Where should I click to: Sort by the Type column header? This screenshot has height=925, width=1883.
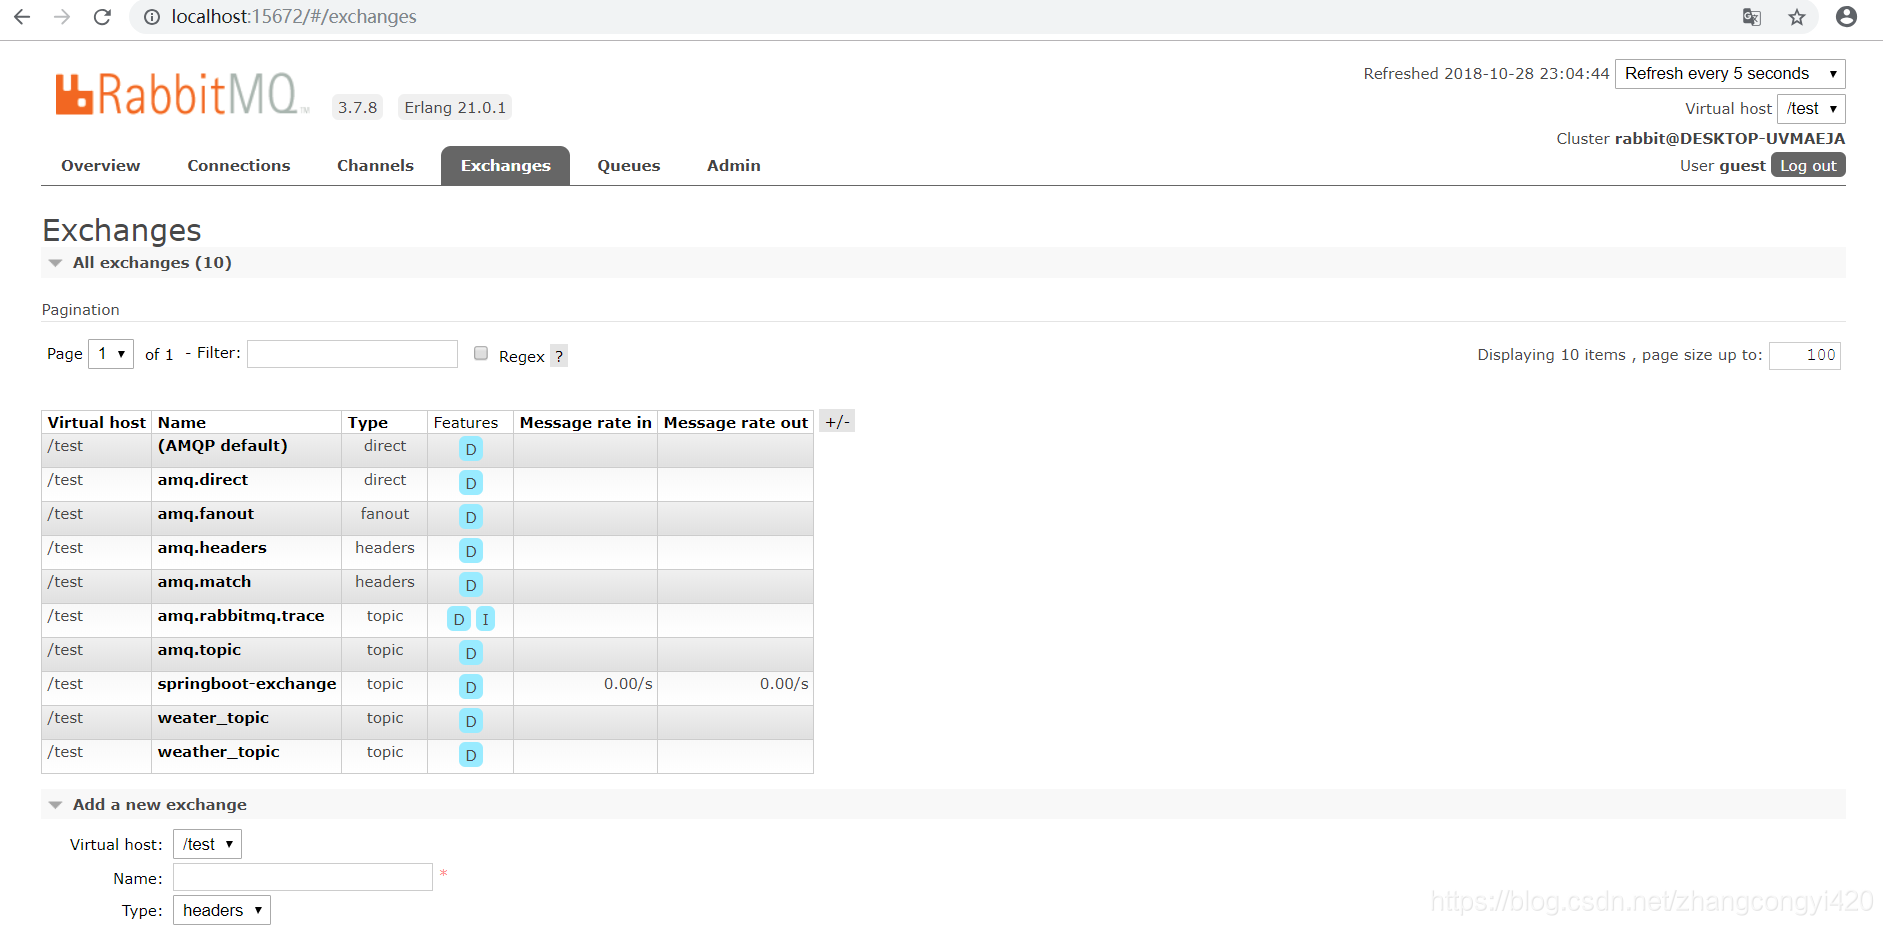point(368,422)
